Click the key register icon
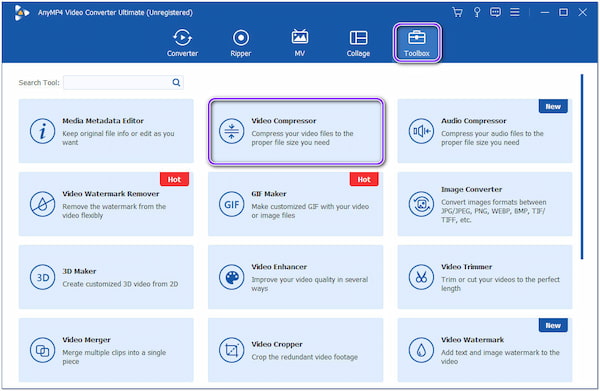 tap(477, 12)
